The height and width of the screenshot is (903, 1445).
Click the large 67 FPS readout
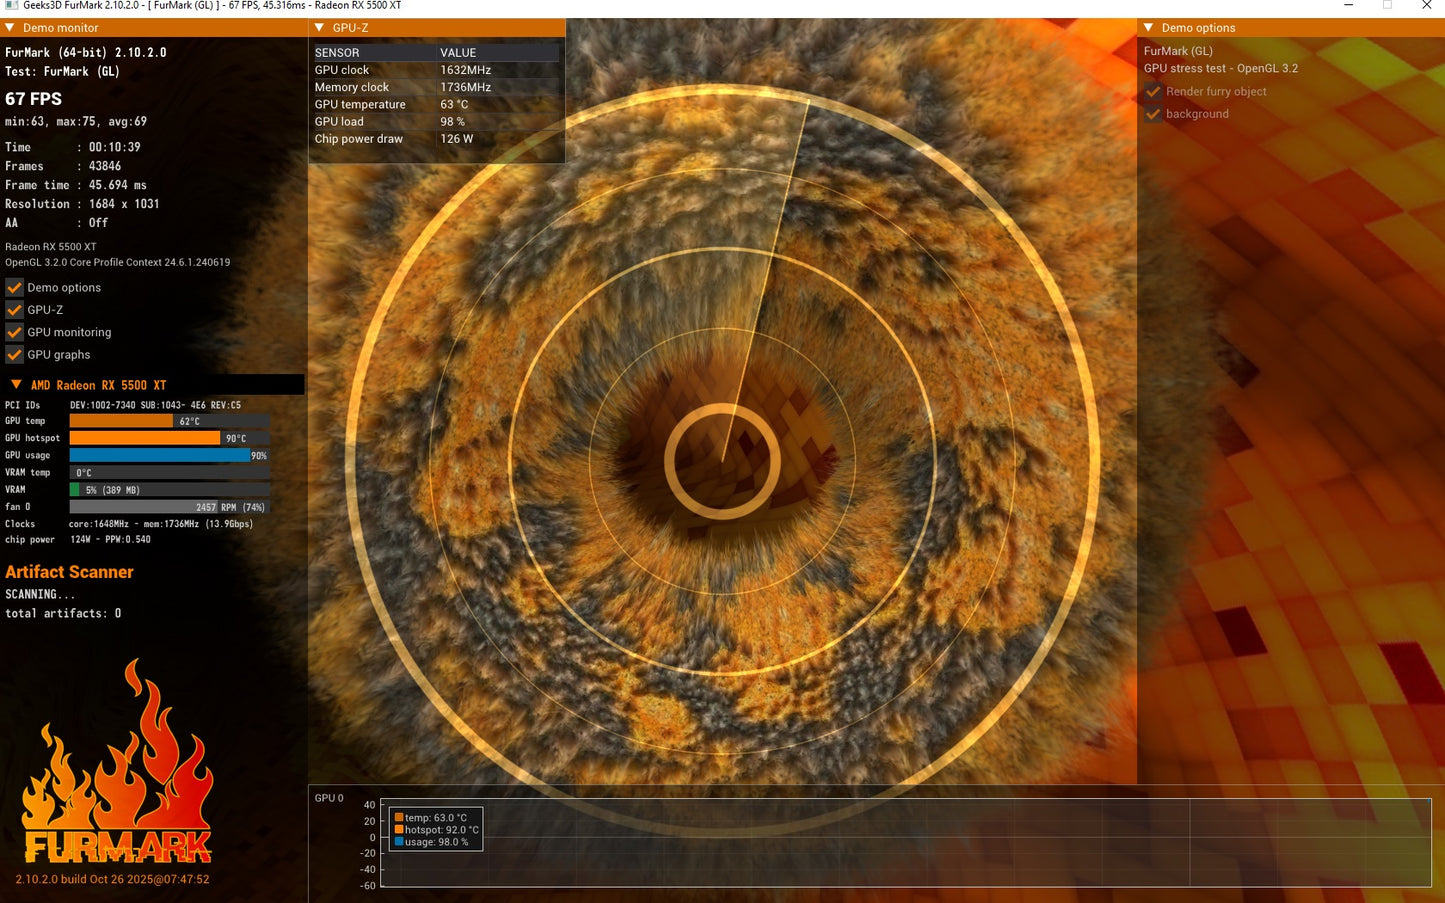tap(34, 99)
